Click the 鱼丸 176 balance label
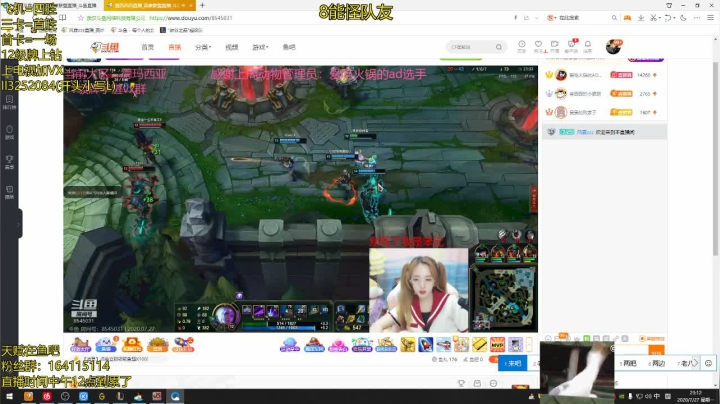 click(444, 359)
